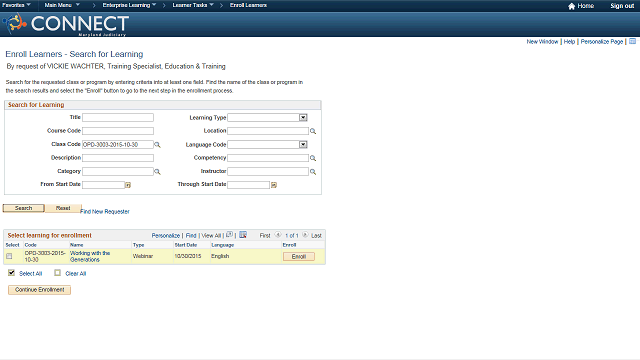Sort by the Language column header
The width and height of the screenshot is (640, 360).
click(x=222, y=245)
